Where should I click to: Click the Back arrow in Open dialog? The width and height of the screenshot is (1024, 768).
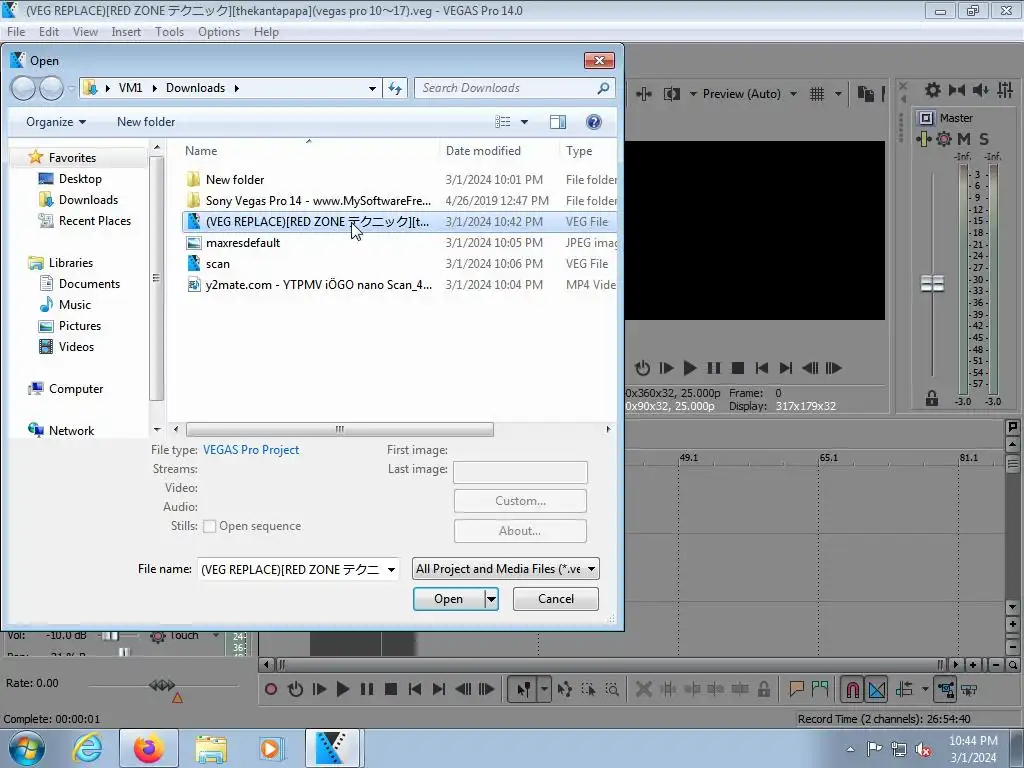(24, 88)
